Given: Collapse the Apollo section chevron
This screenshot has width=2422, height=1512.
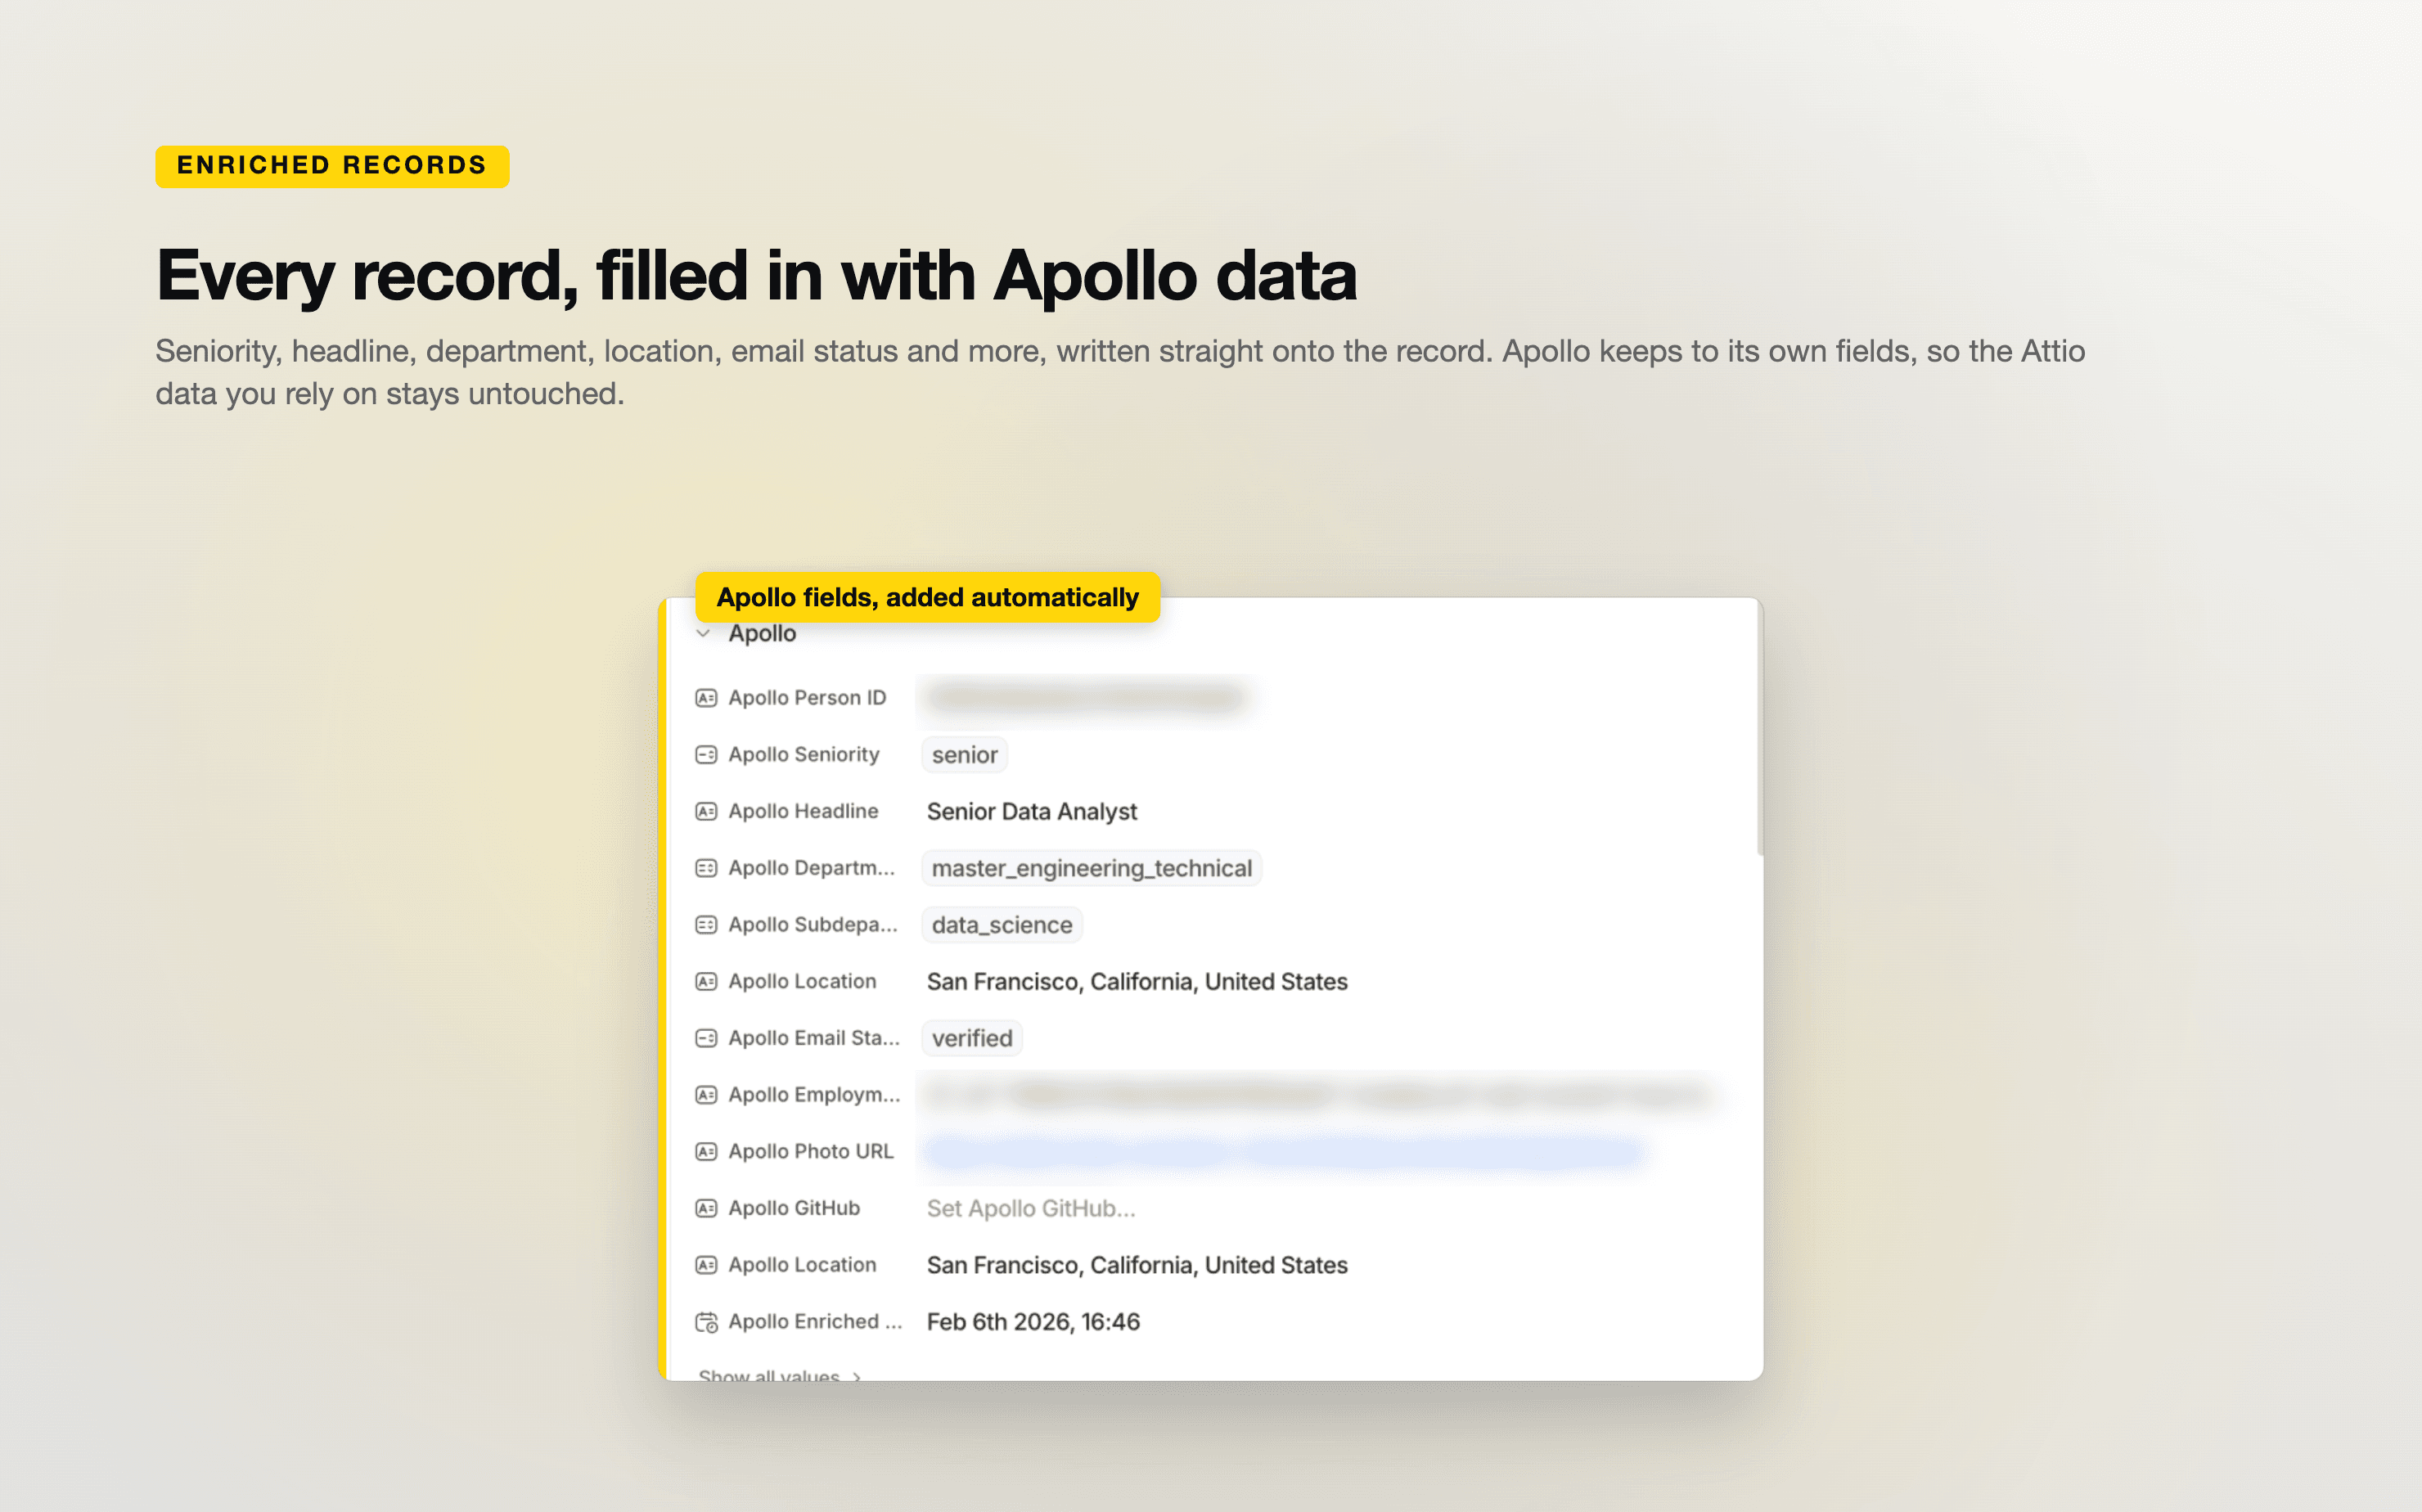Looking at the screenshot, I should [703, 633].
